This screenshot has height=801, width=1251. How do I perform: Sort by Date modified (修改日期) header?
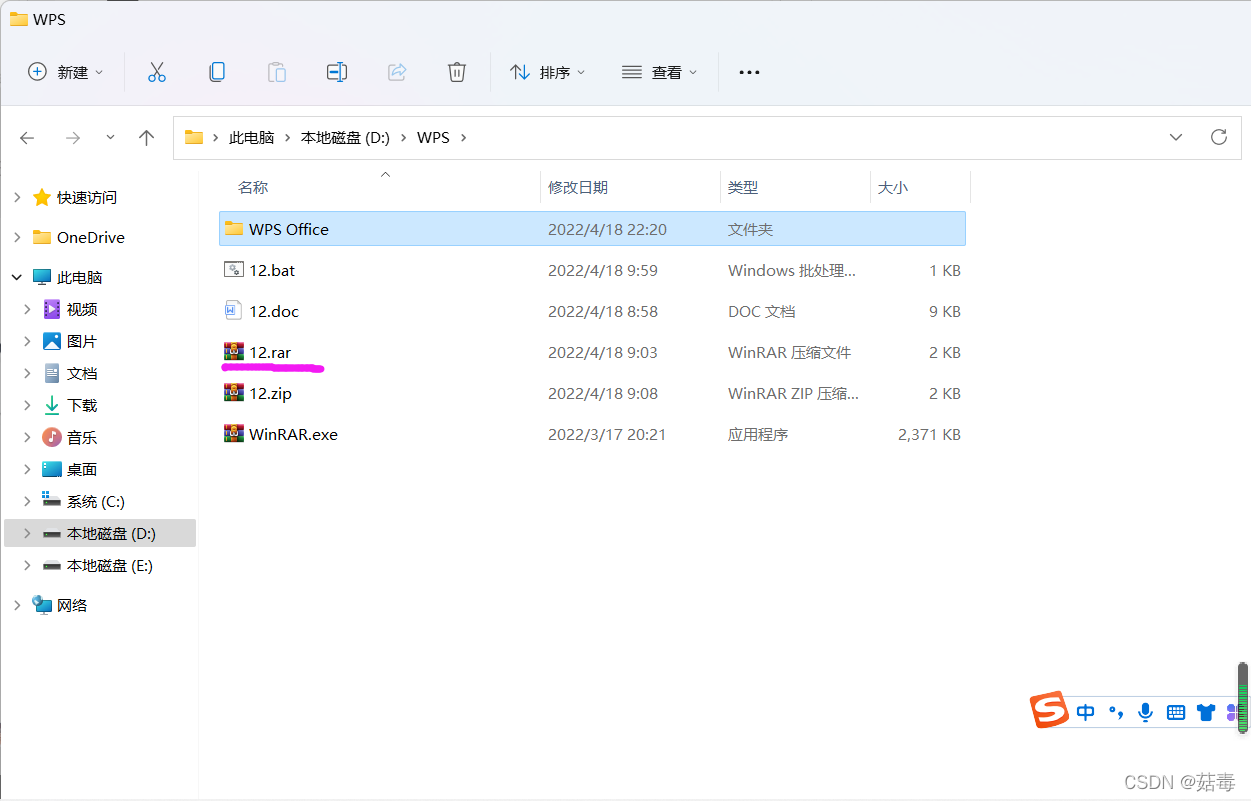click(578, 187)
